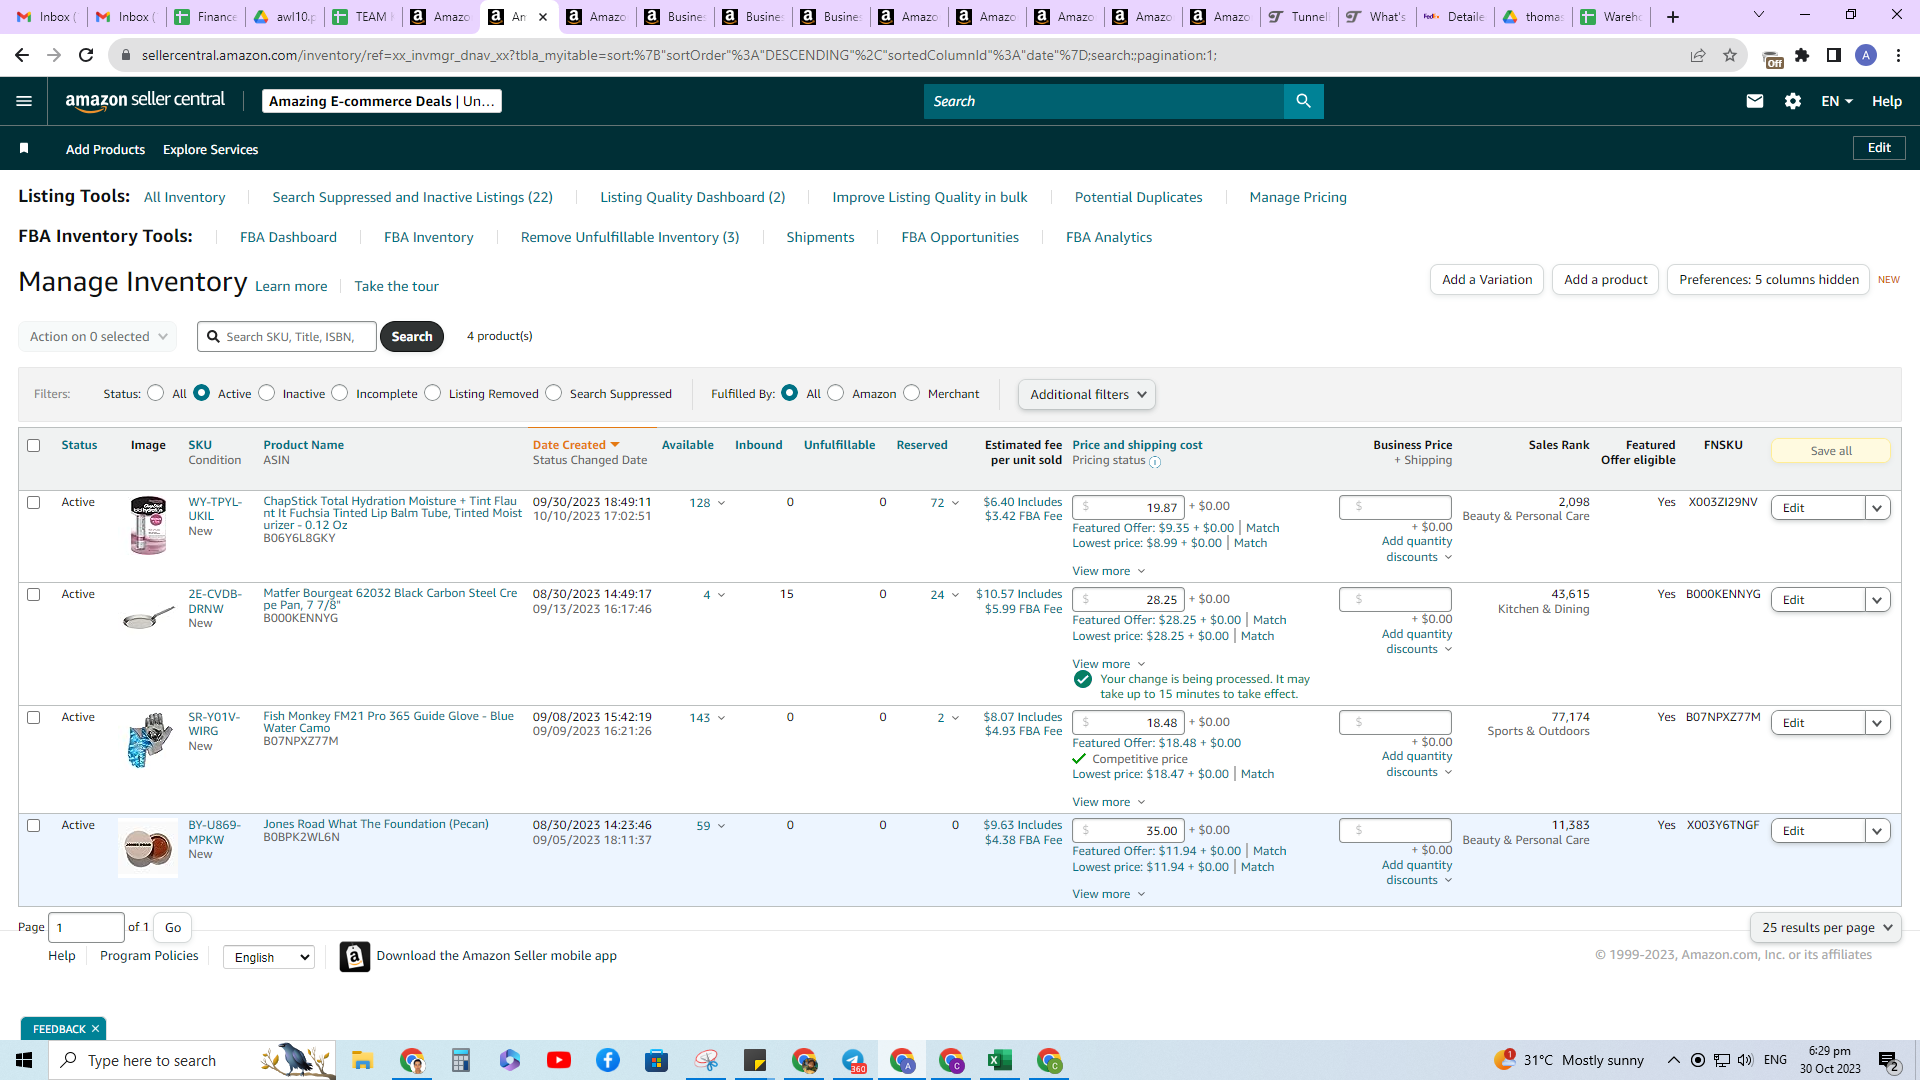Open Chrome three-dot menu

(x=1898, y=55)
